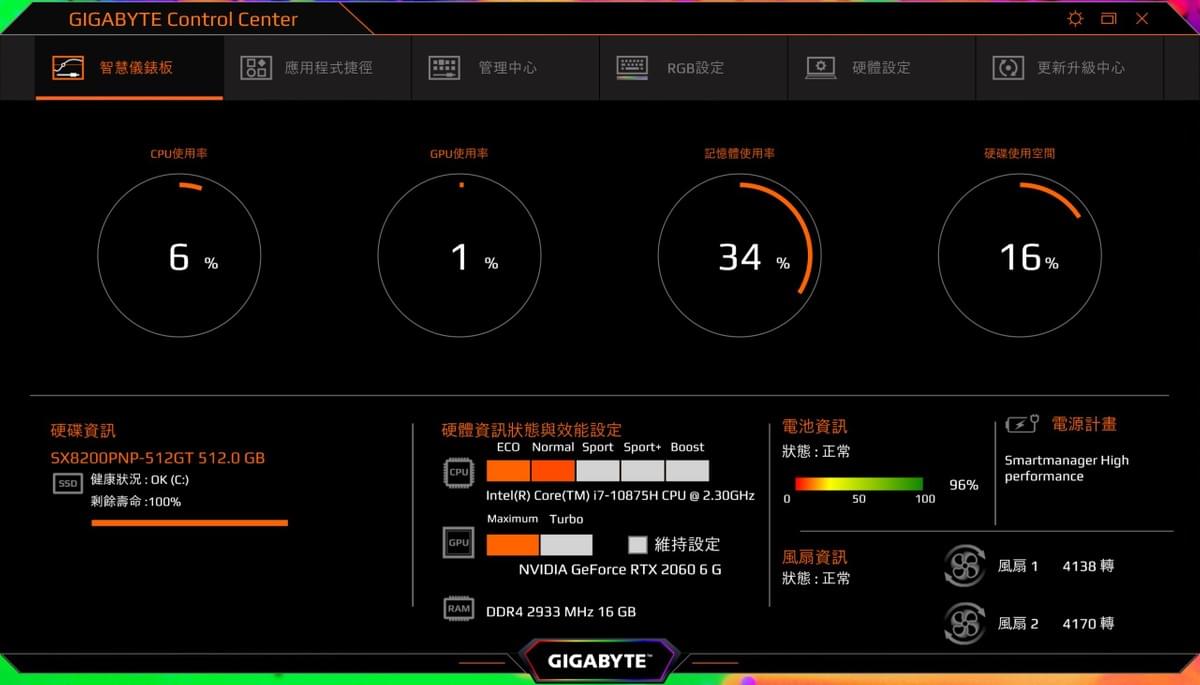
Task: Click the 96% battery percentage
Action: [963, 485]
